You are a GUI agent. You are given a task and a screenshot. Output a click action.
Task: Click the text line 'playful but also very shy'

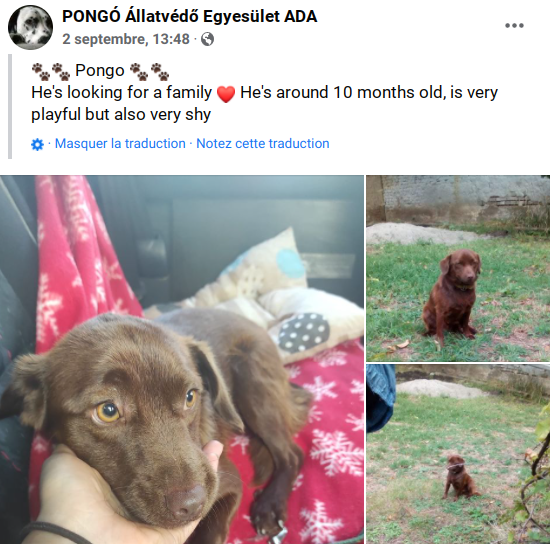[121, 115]
